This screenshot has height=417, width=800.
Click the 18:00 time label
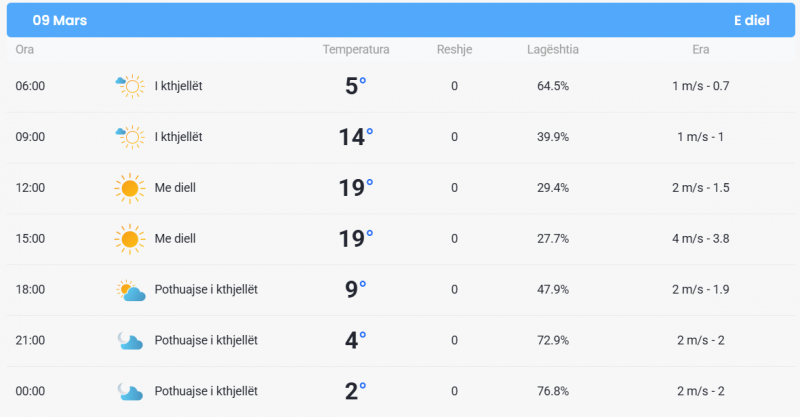click(x=30, y=290)
